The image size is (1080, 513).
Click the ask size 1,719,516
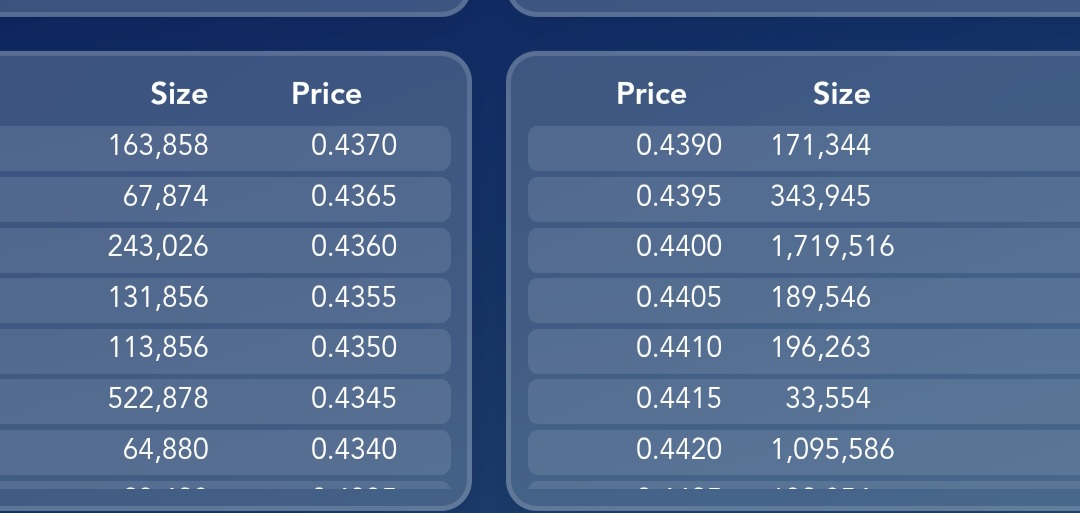[832, 247]
